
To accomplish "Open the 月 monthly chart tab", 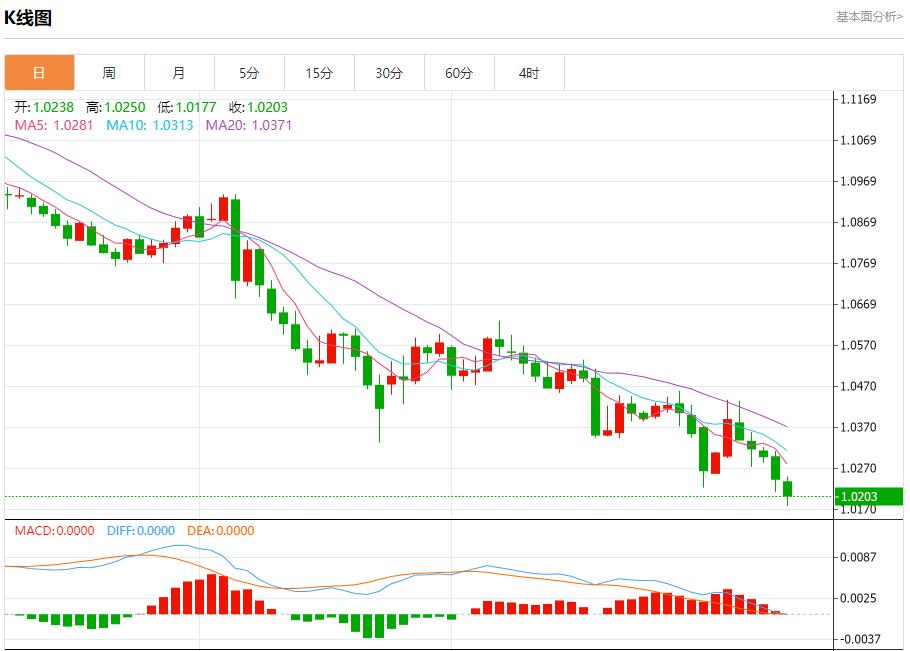I will [179, 73].
